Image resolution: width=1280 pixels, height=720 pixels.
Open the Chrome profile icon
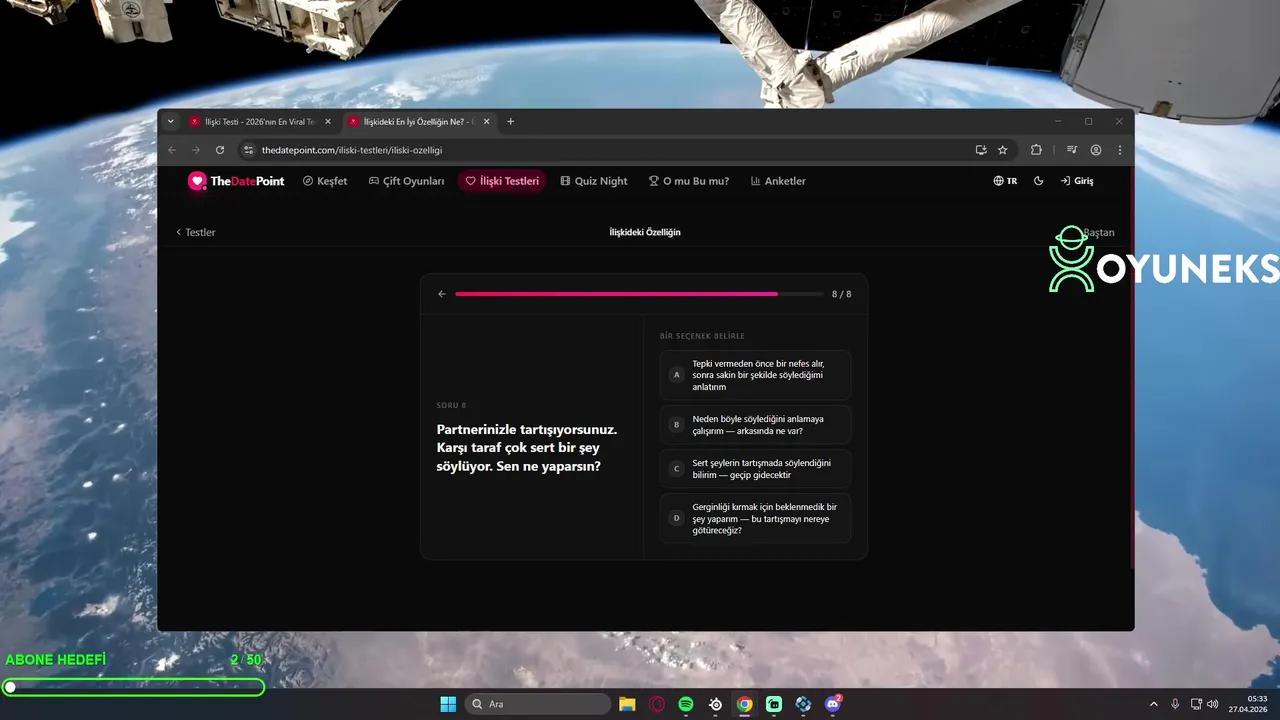pos(1096,150)
